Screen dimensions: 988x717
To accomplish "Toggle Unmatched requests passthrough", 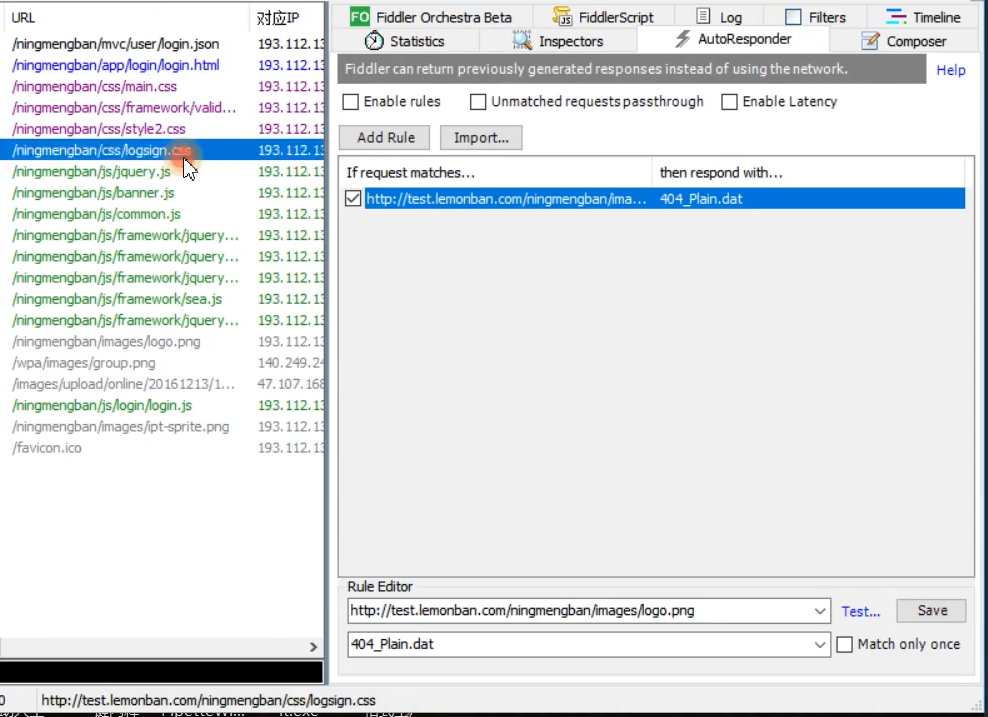I will pos(478,101).
